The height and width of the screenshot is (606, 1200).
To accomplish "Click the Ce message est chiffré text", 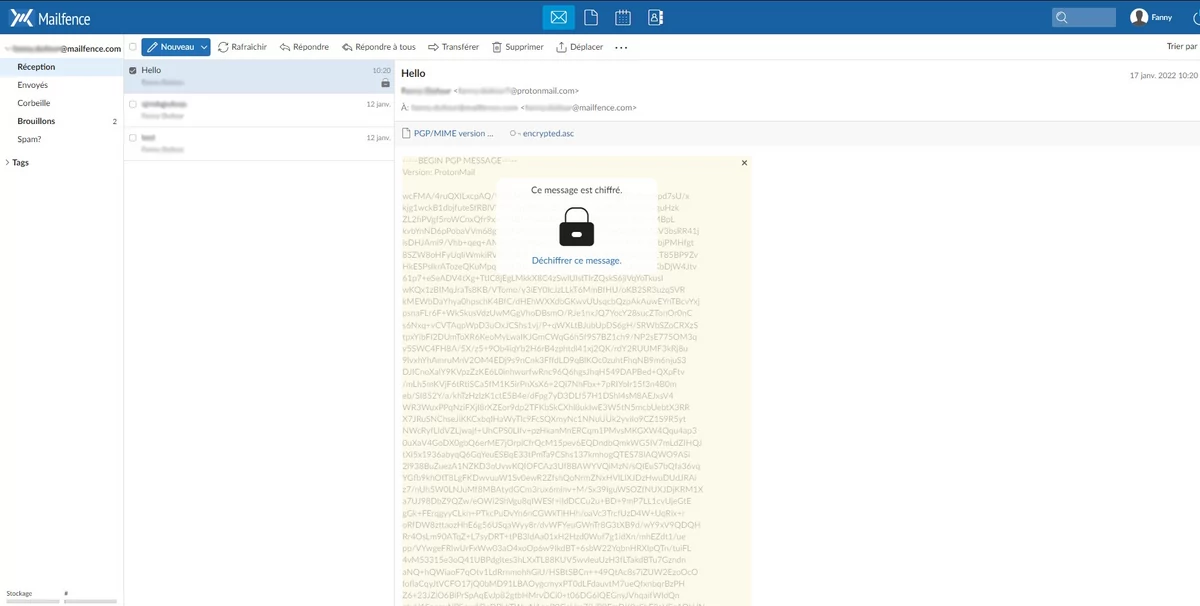I will pos(576,190).
